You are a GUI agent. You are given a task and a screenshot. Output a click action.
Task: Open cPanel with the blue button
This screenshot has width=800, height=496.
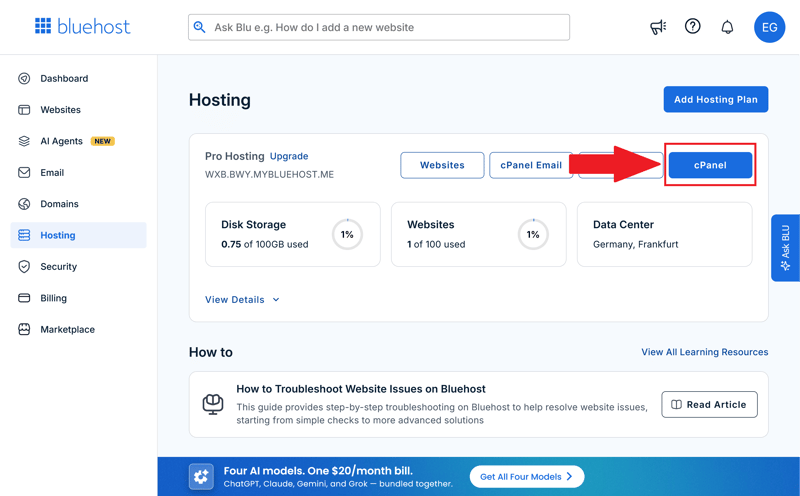(x=710, y=165)
